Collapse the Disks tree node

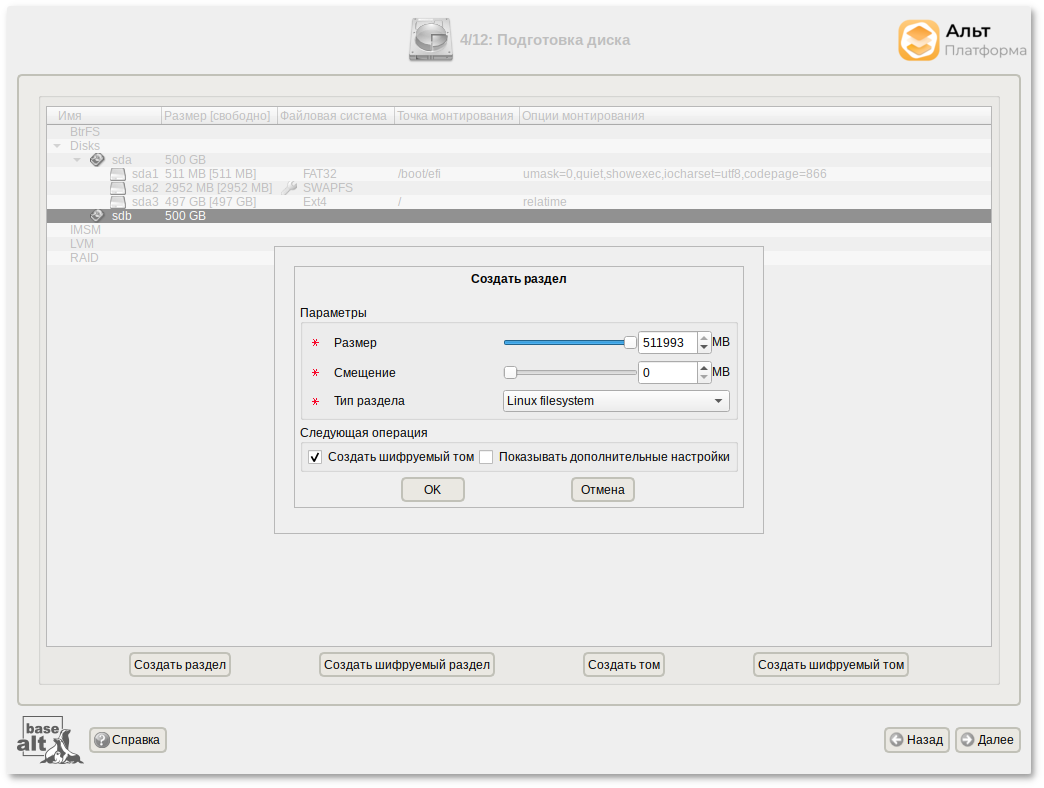[57, 146]
